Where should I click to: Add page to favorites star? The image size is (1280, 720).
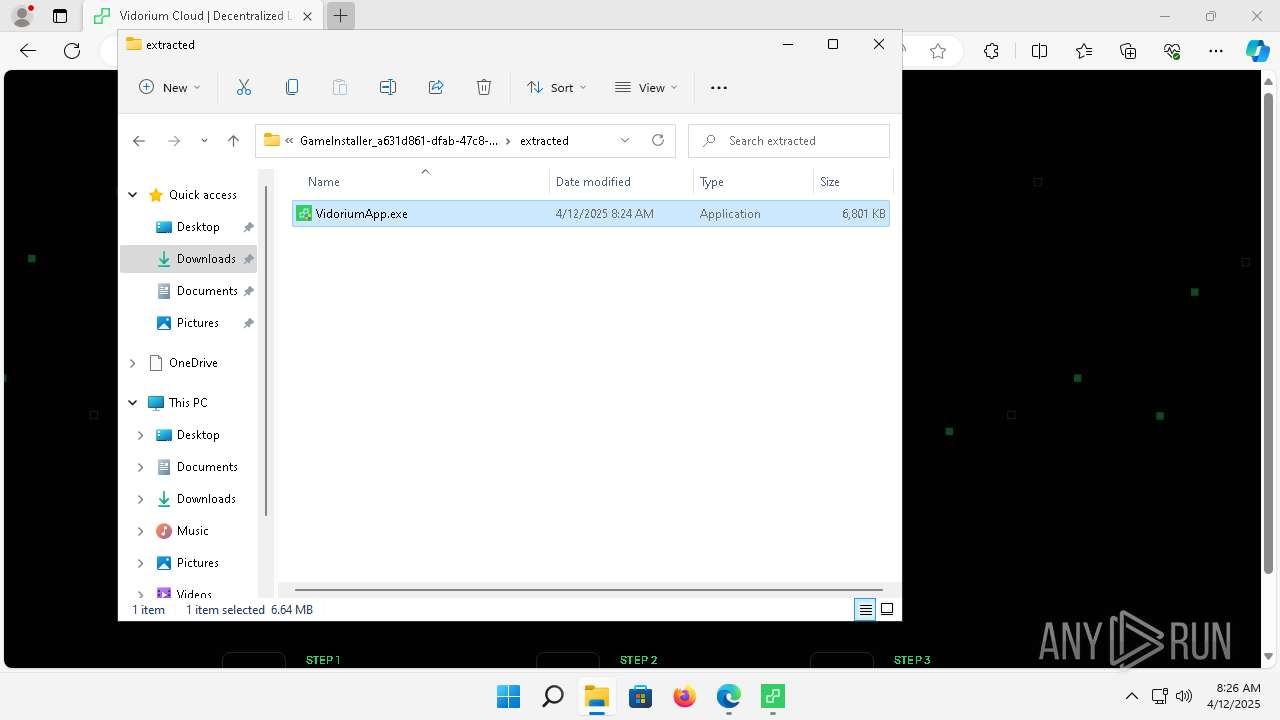pyautogui.click(x=938, y=51)
